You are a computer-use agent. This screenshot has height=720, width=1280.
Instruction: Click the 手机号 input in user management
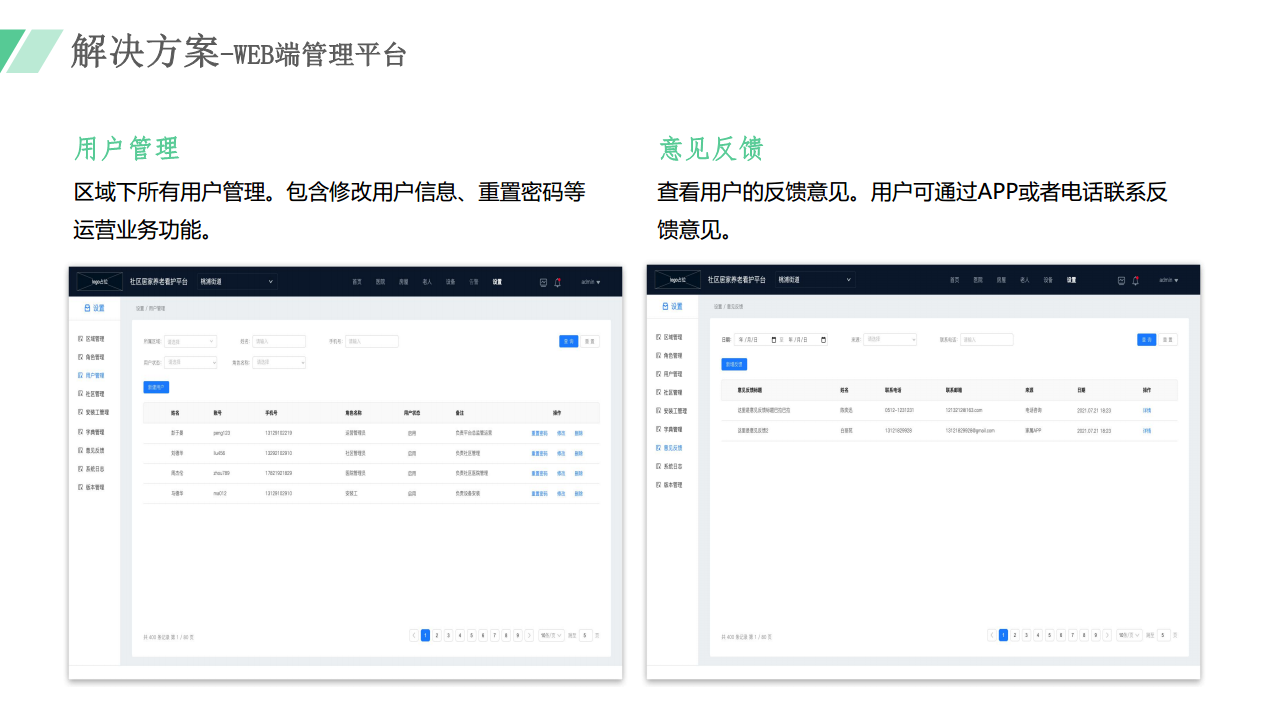coord(372,341)
